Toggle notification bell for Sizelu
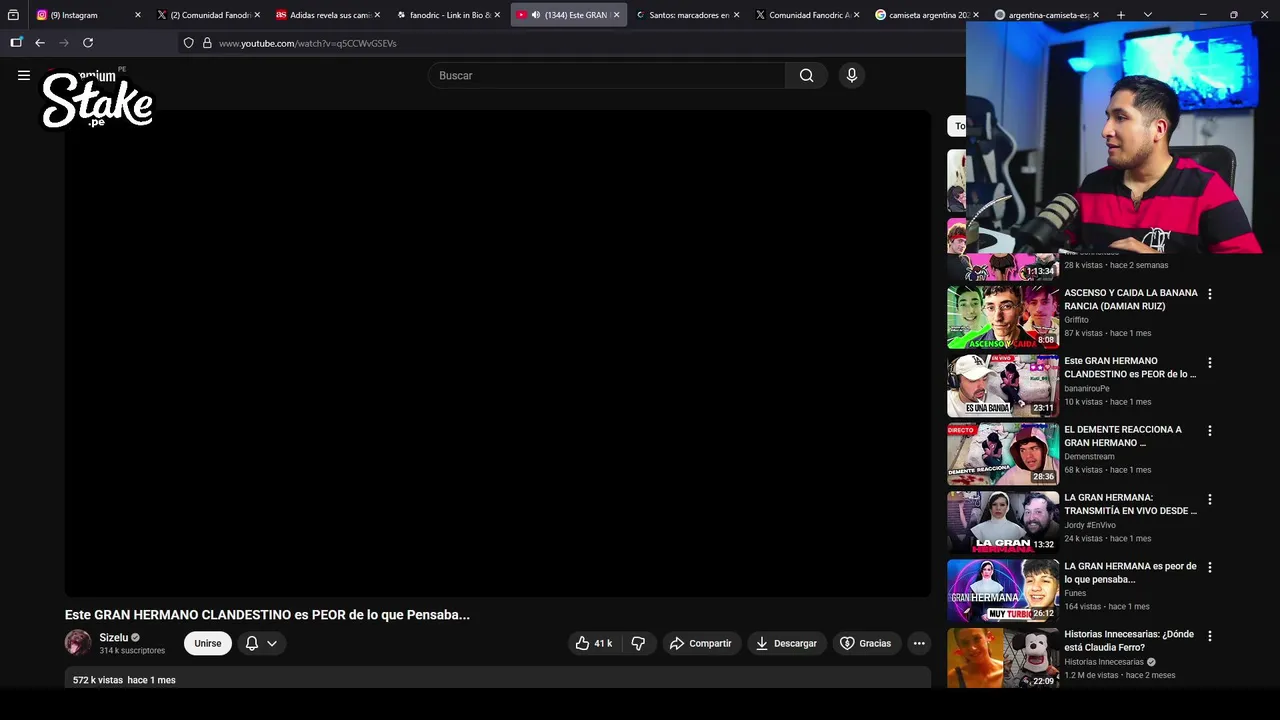Screen dimensions: 1280x720 252,643
